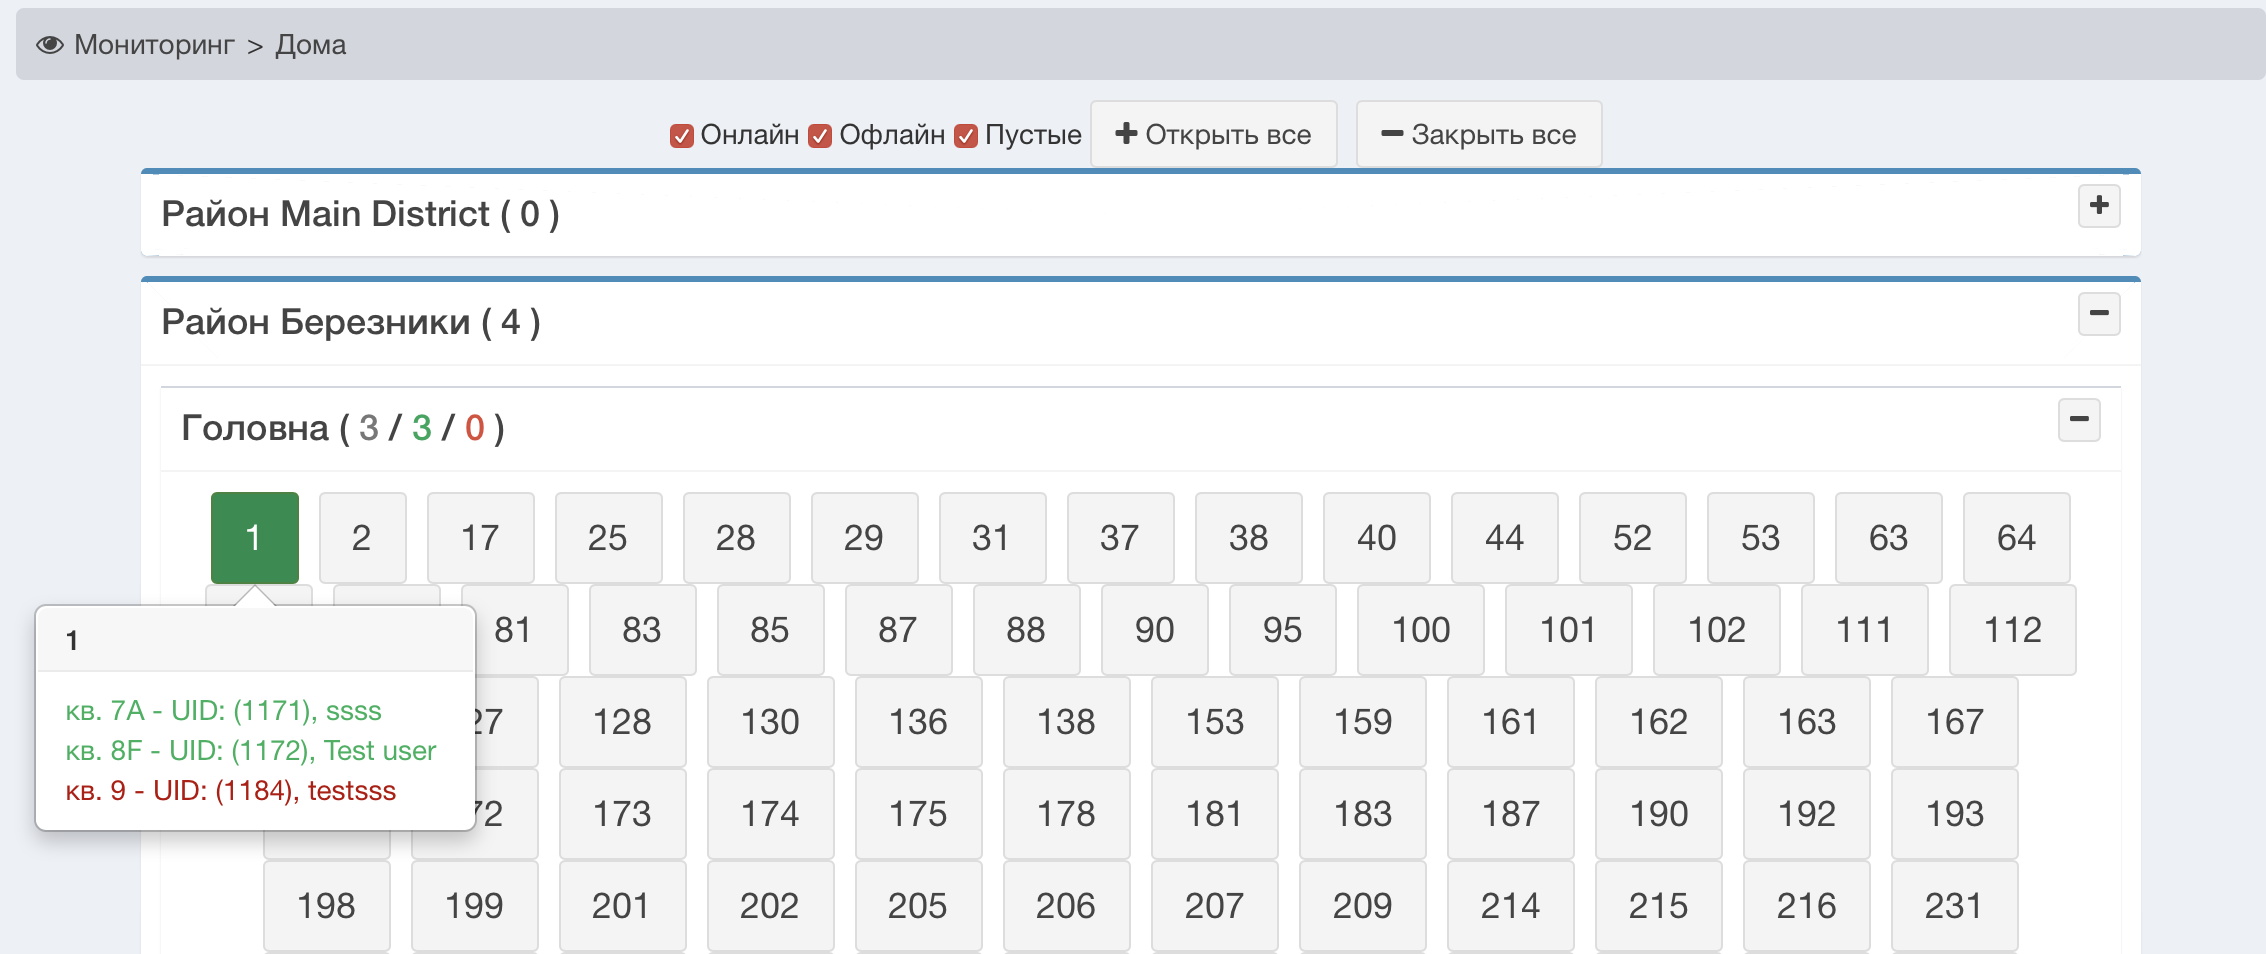Select house number 153
The height and width of the screenshot is (954, 2266).
tap(1214, 722)
